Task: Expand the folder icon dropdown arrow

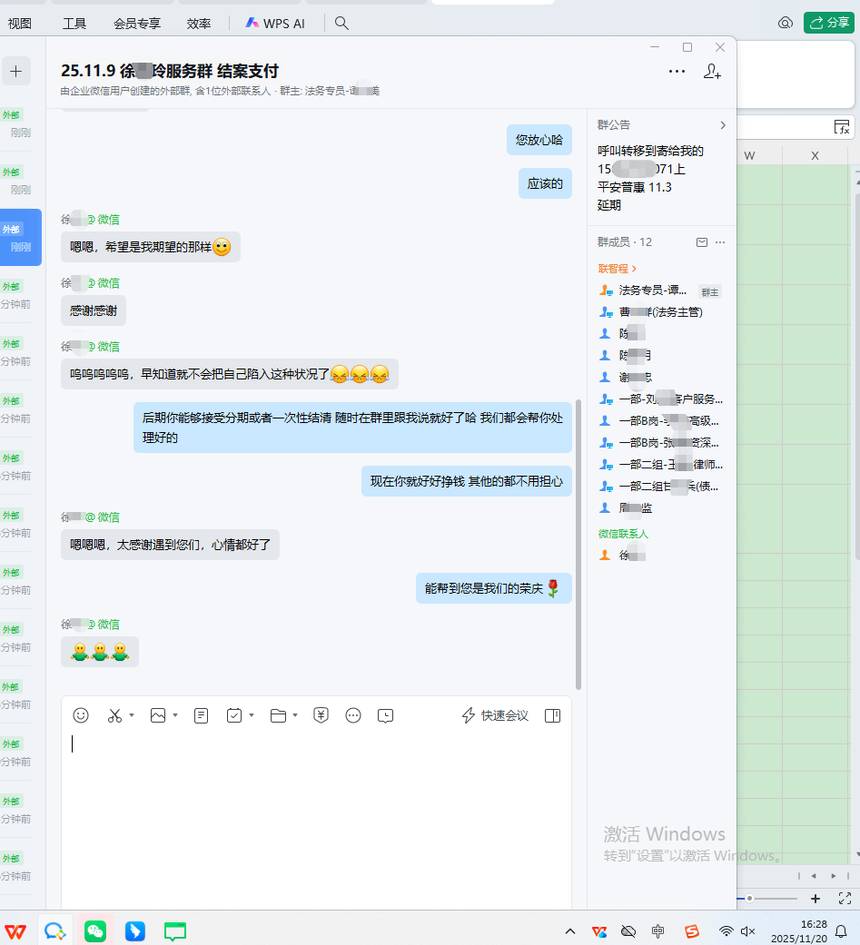Action: pos(295,715)
